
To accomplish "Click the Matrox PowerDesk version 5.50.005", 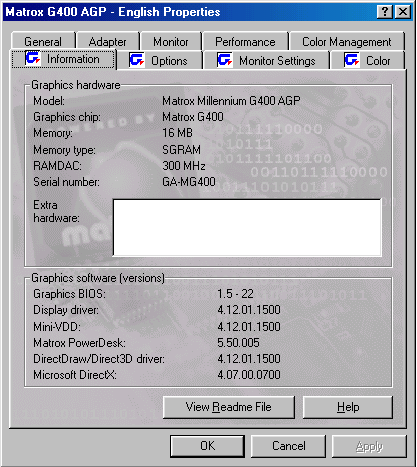I will (x=238, y=343).
